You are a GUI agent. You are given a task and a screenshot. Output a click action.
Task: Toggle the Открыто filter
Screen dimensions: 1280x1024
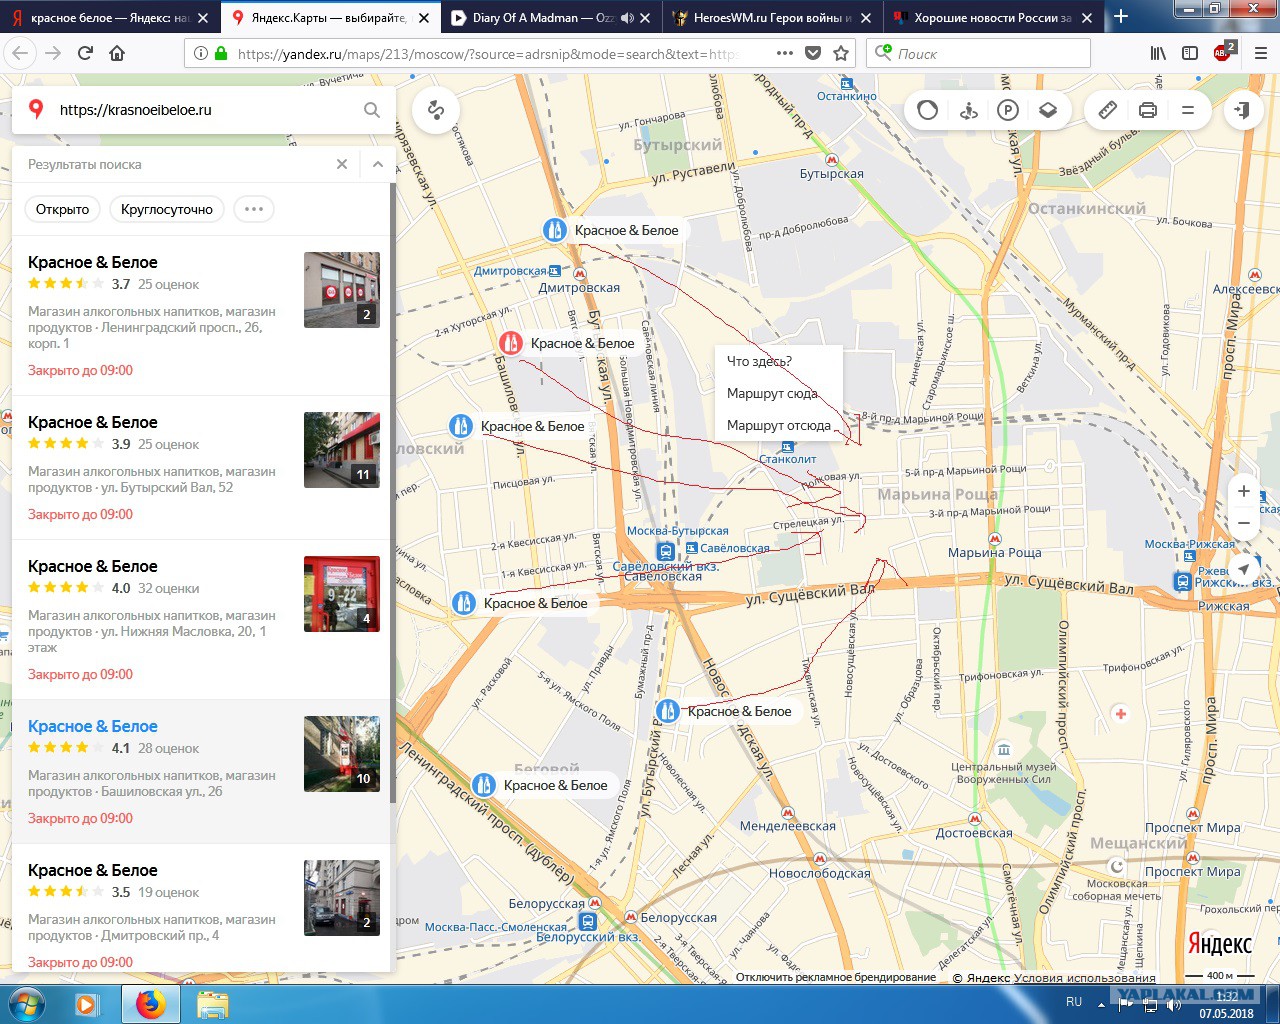coord(62,209)
